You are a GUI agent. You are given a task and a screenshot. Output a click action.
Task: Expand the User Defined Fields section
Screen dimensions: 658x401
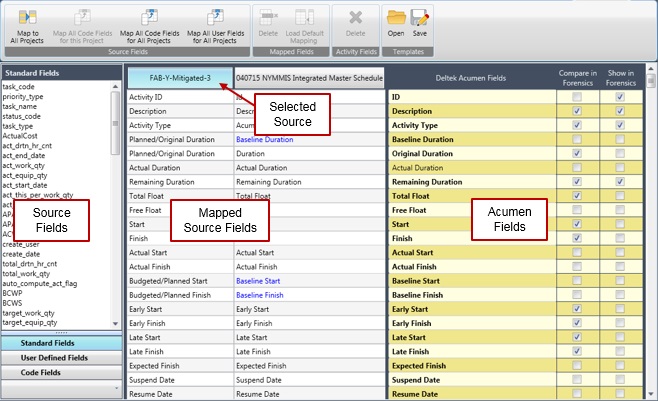coord(55,357)
